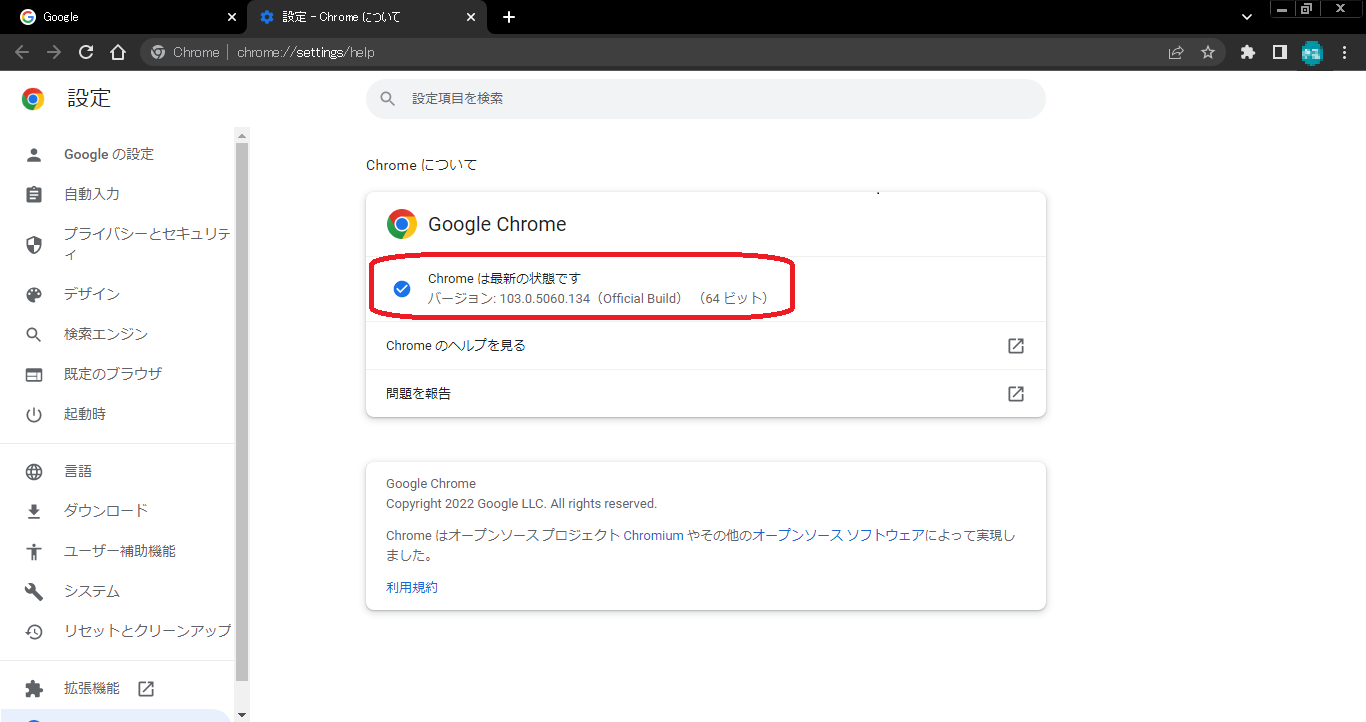Click the power icon beside 起動時
Viewport: 1366px width, 722px height.
click(x=34, y=415)
